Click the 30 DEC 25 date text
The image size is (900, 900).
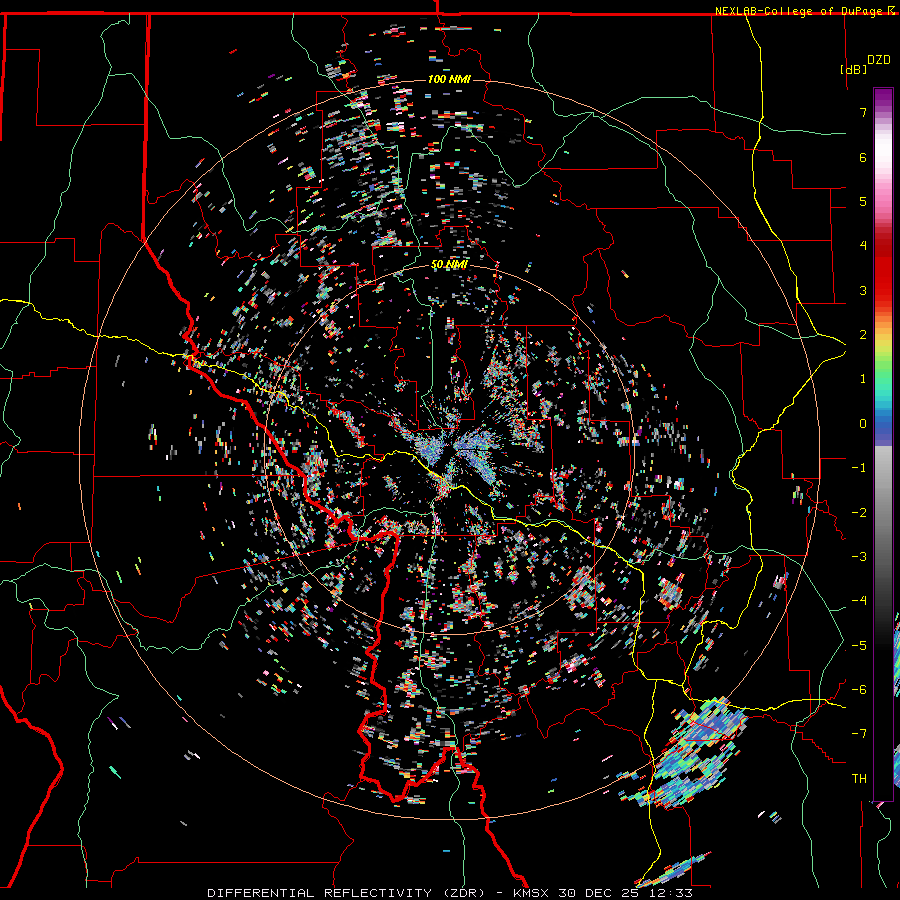pyautogui.click(x=599, y=893)
